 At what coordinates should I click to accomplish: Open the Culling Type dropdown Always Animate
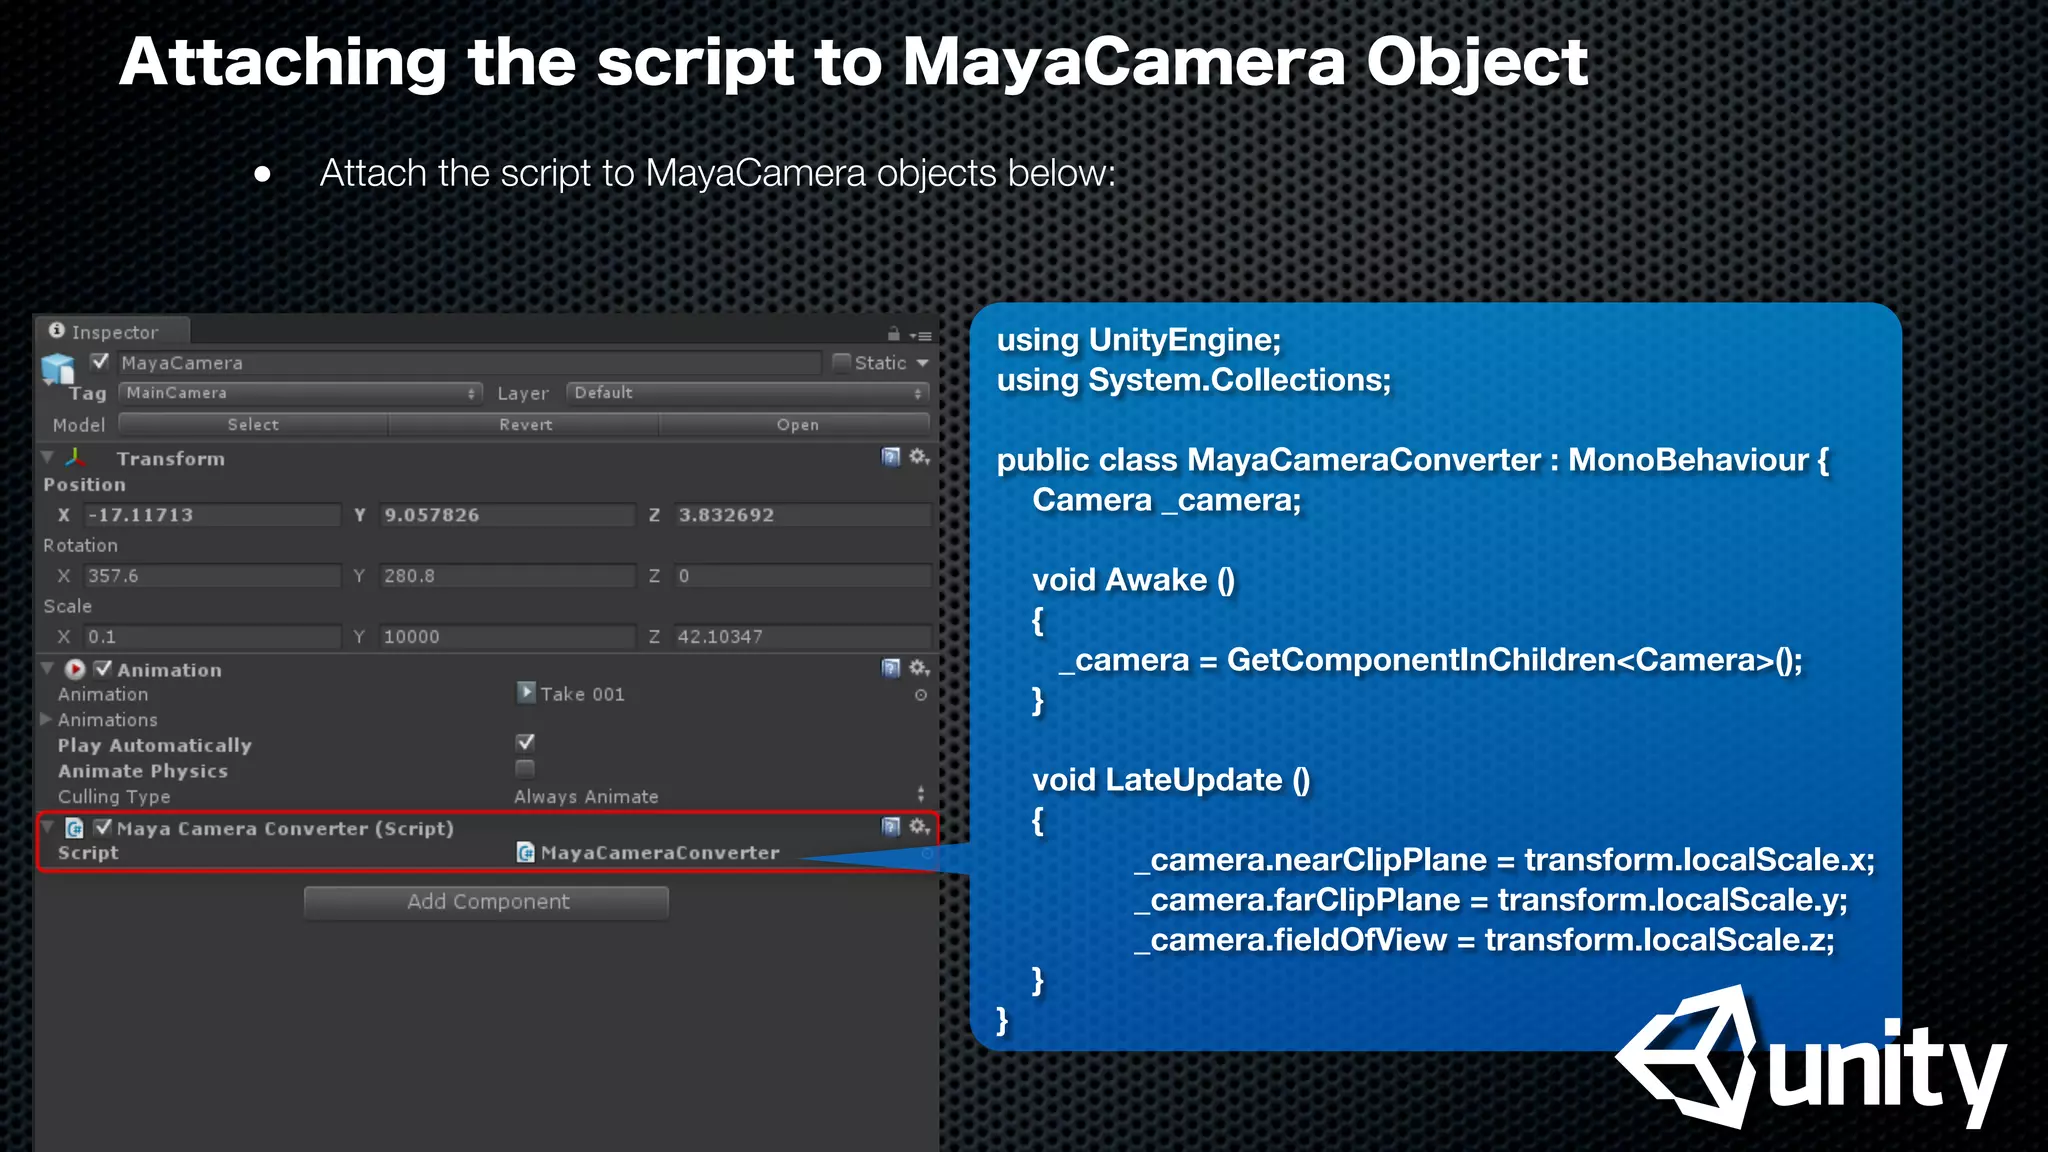tap(720, 796)
